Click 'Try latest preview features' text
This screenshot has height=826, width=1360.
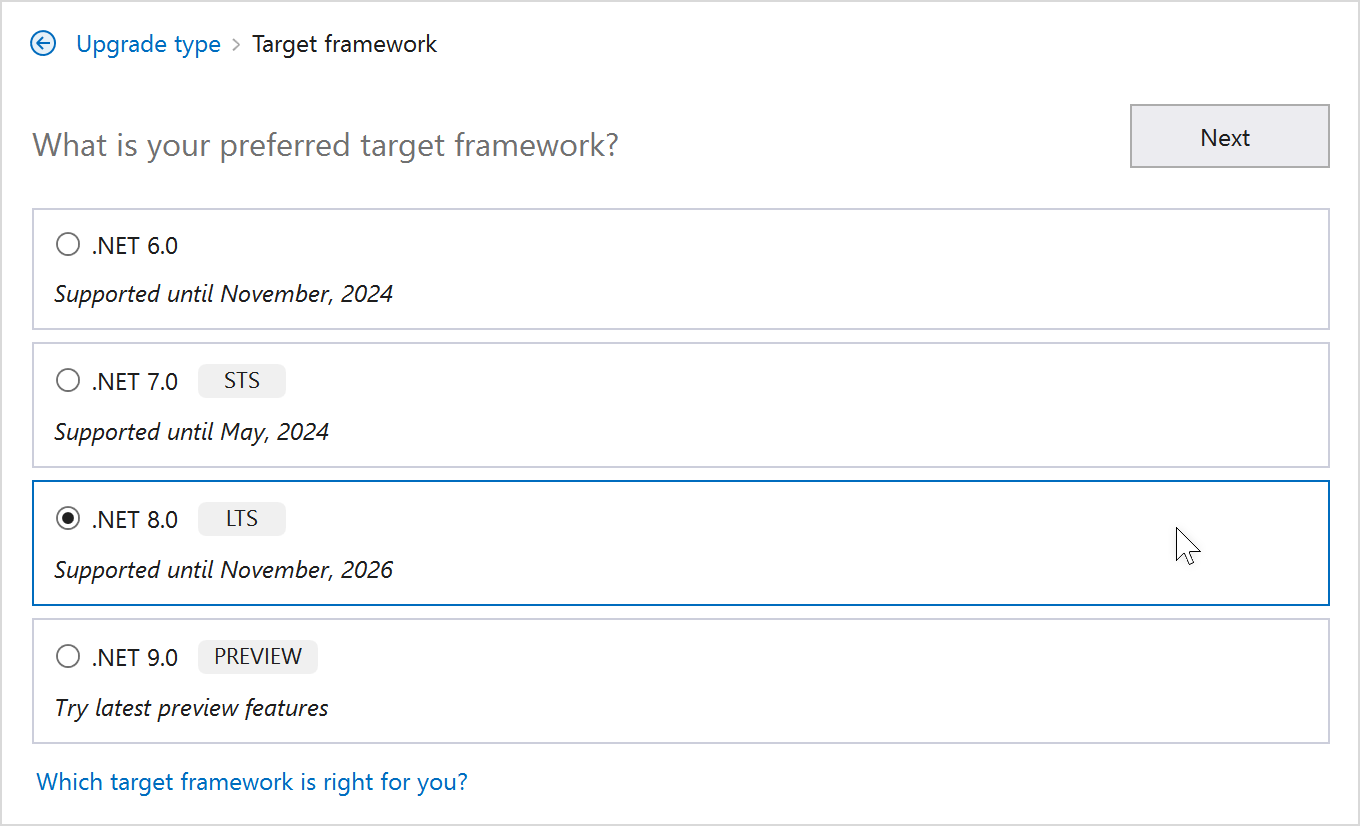coord(192,708)
